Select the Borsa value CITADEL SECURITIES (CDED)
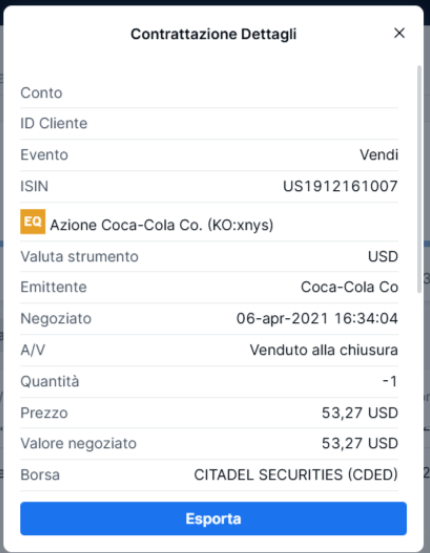This screenshot has height=553, width=430. pyautogui.click(x=296, y=475)
